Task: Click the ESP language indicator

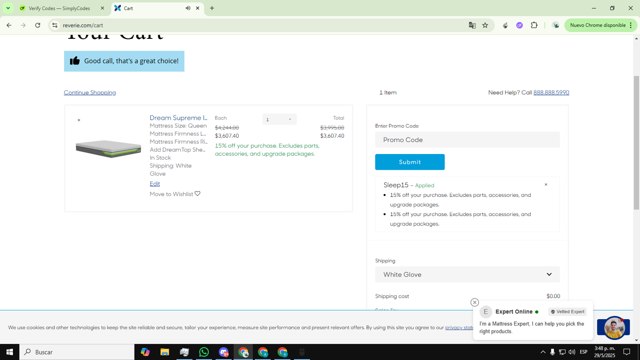Action: click(x=584, y=352)
